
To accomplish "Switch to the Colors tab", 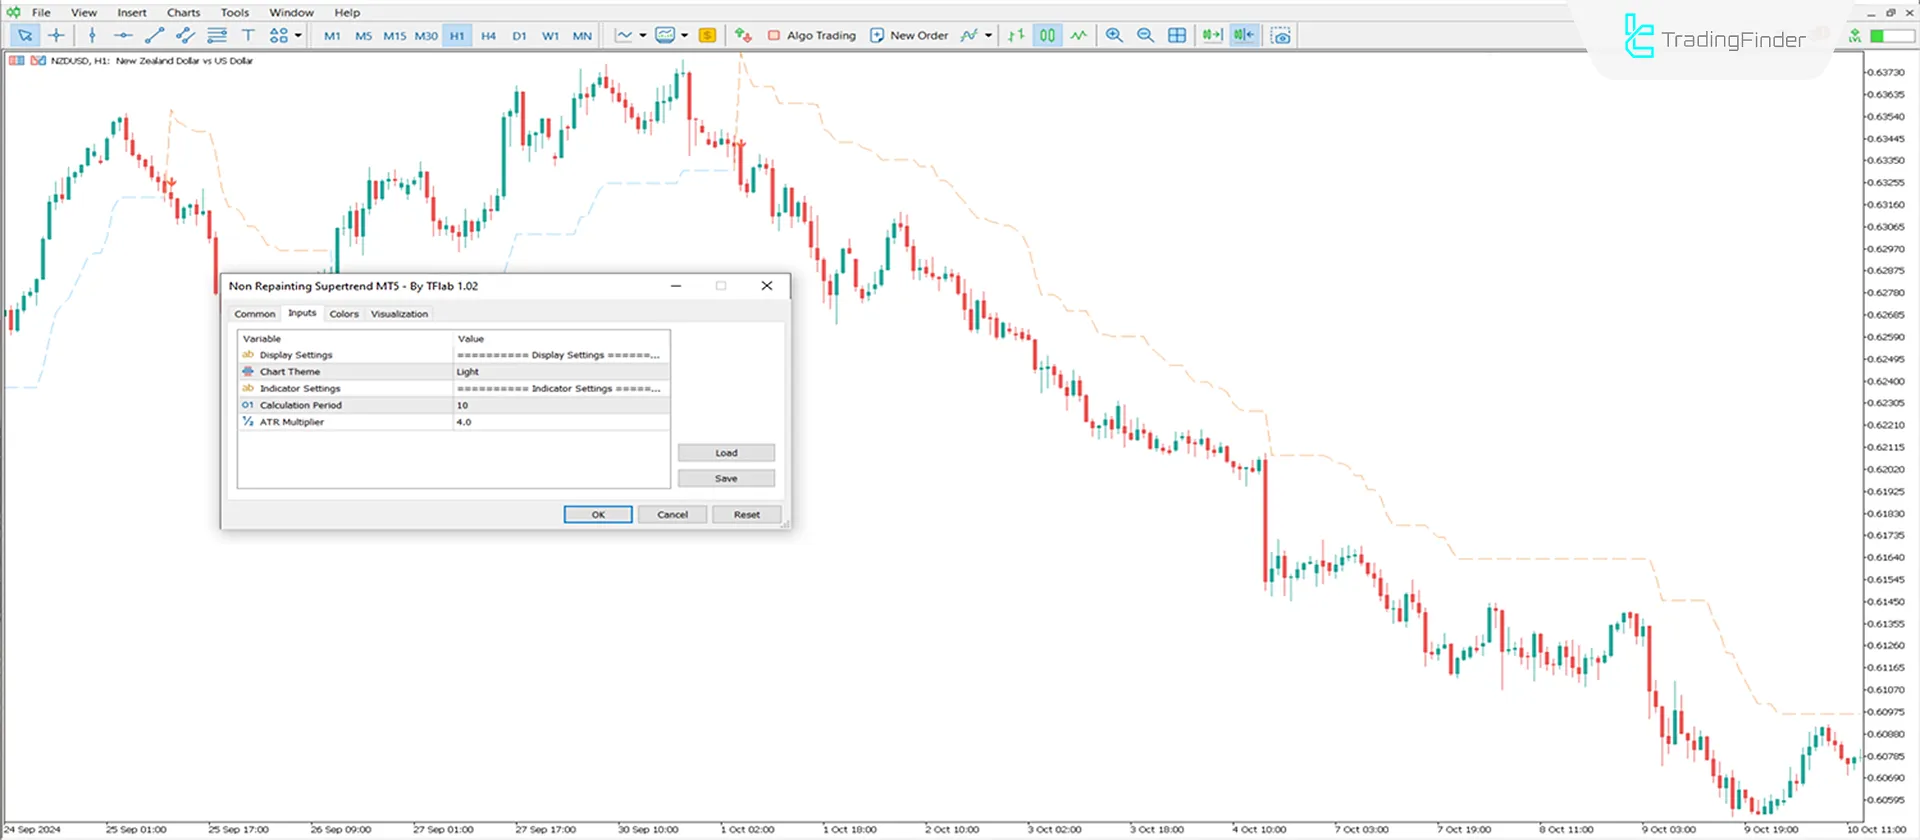I will tap(344, 314).
